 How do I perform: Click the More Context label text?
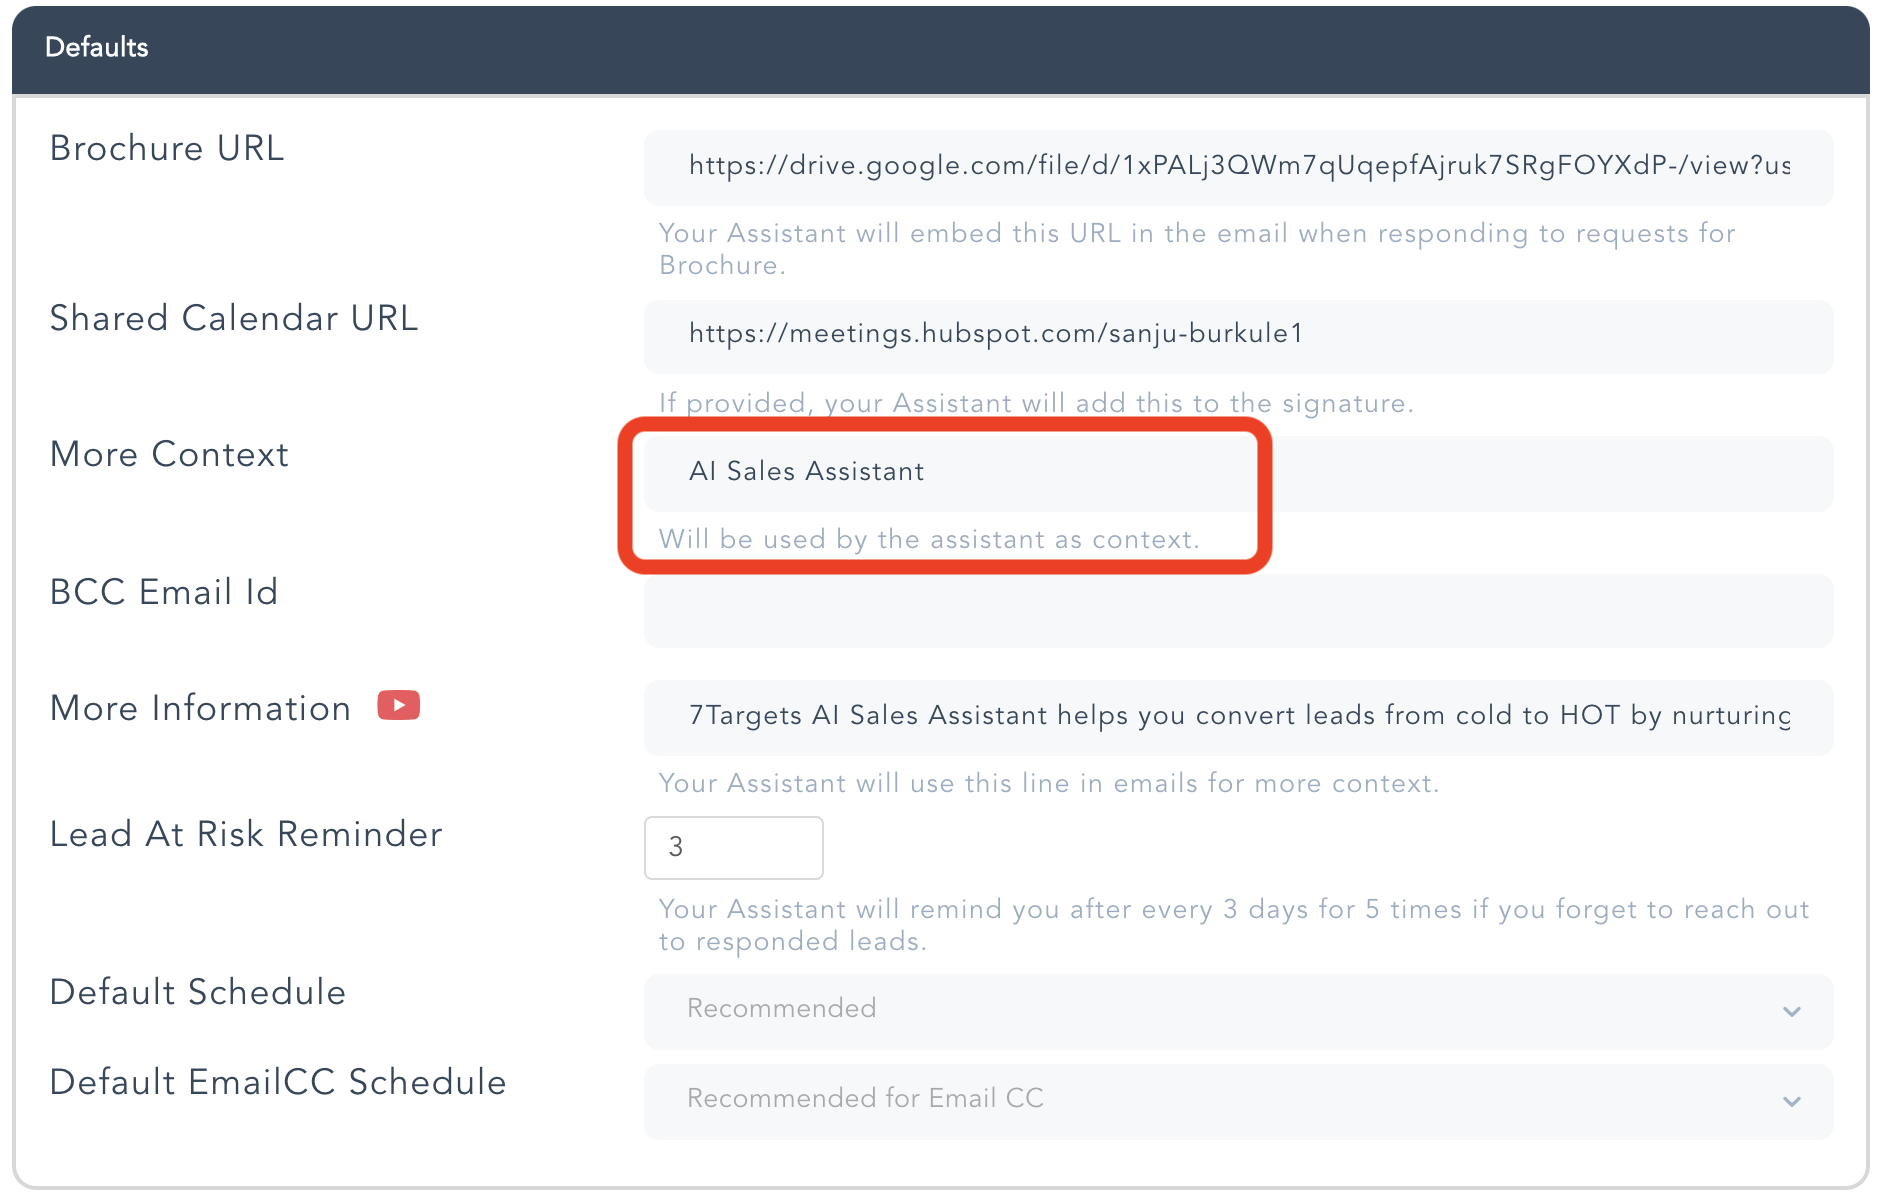coord(169,455)
